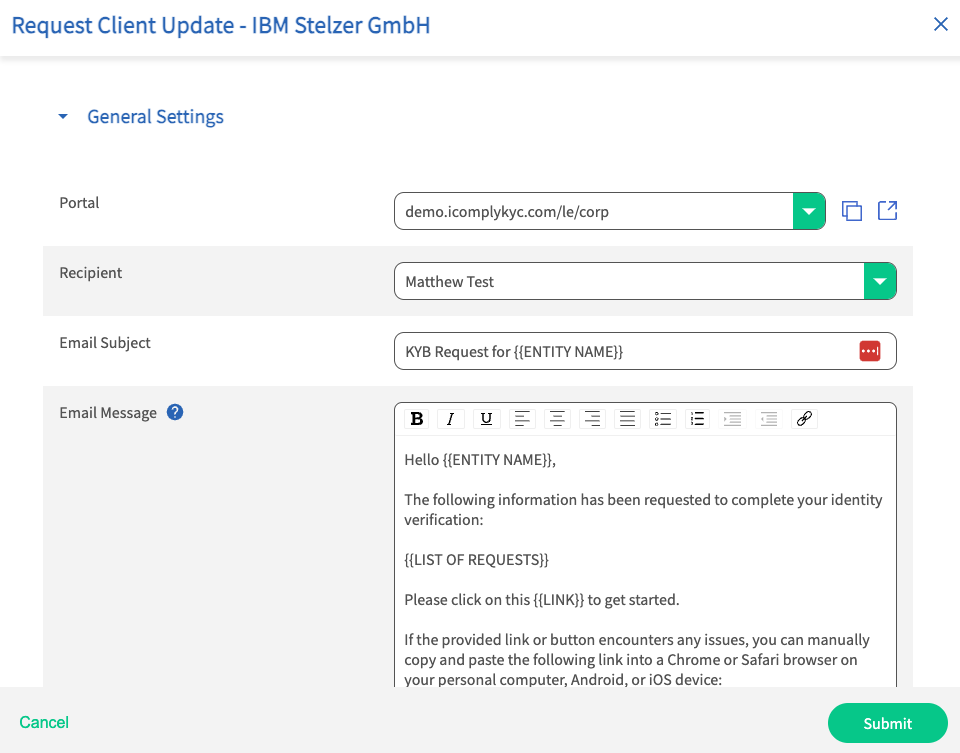Open the Portal dropdown arrow

pos(809,211)
